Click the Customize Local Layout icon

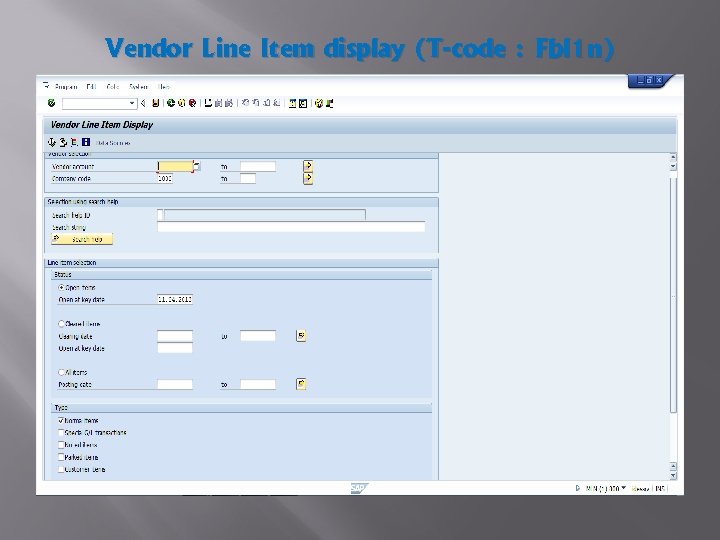coord(330,103)
